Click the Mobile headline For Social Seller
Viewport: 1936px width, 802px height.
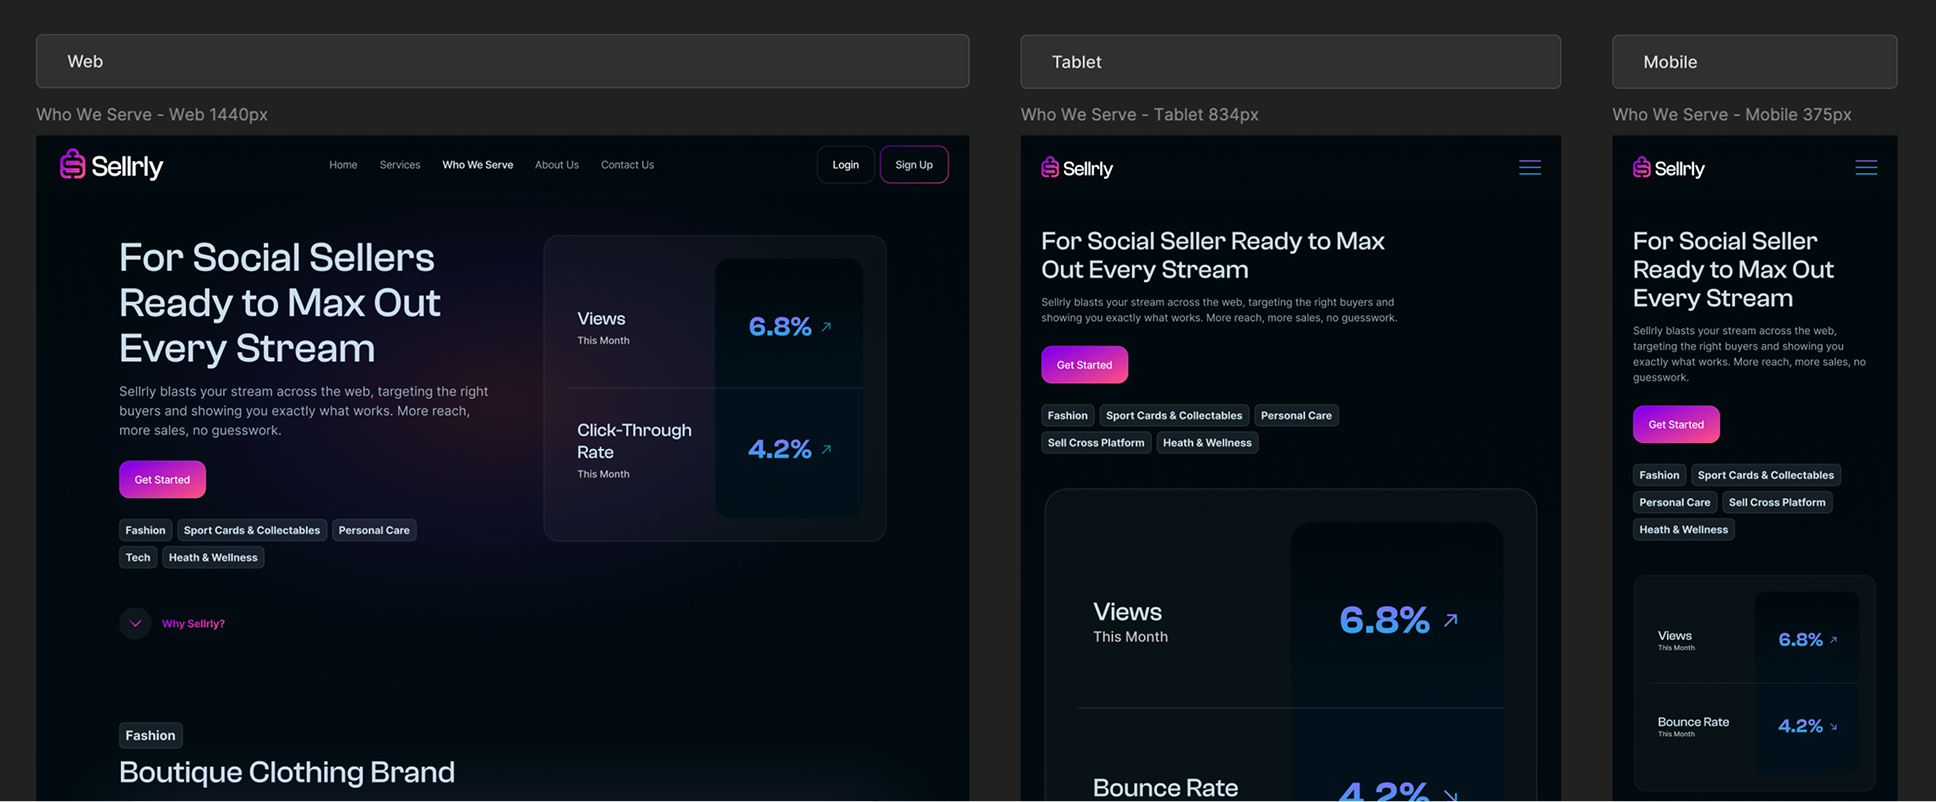[x=1733, y=270]
